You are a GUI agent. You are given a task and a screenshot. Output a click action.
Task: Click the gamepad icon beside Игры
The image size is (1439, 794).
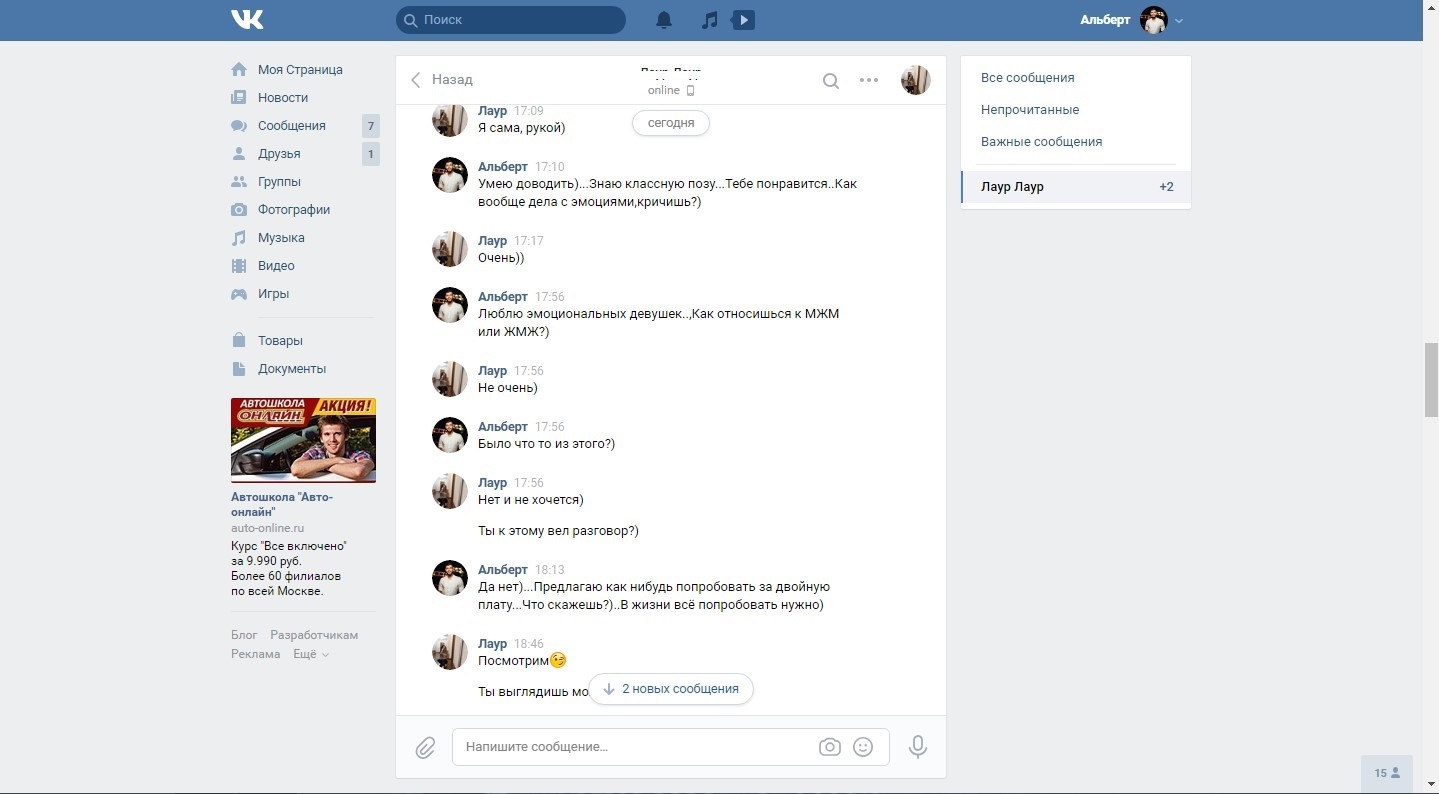[x=239, y=294]
